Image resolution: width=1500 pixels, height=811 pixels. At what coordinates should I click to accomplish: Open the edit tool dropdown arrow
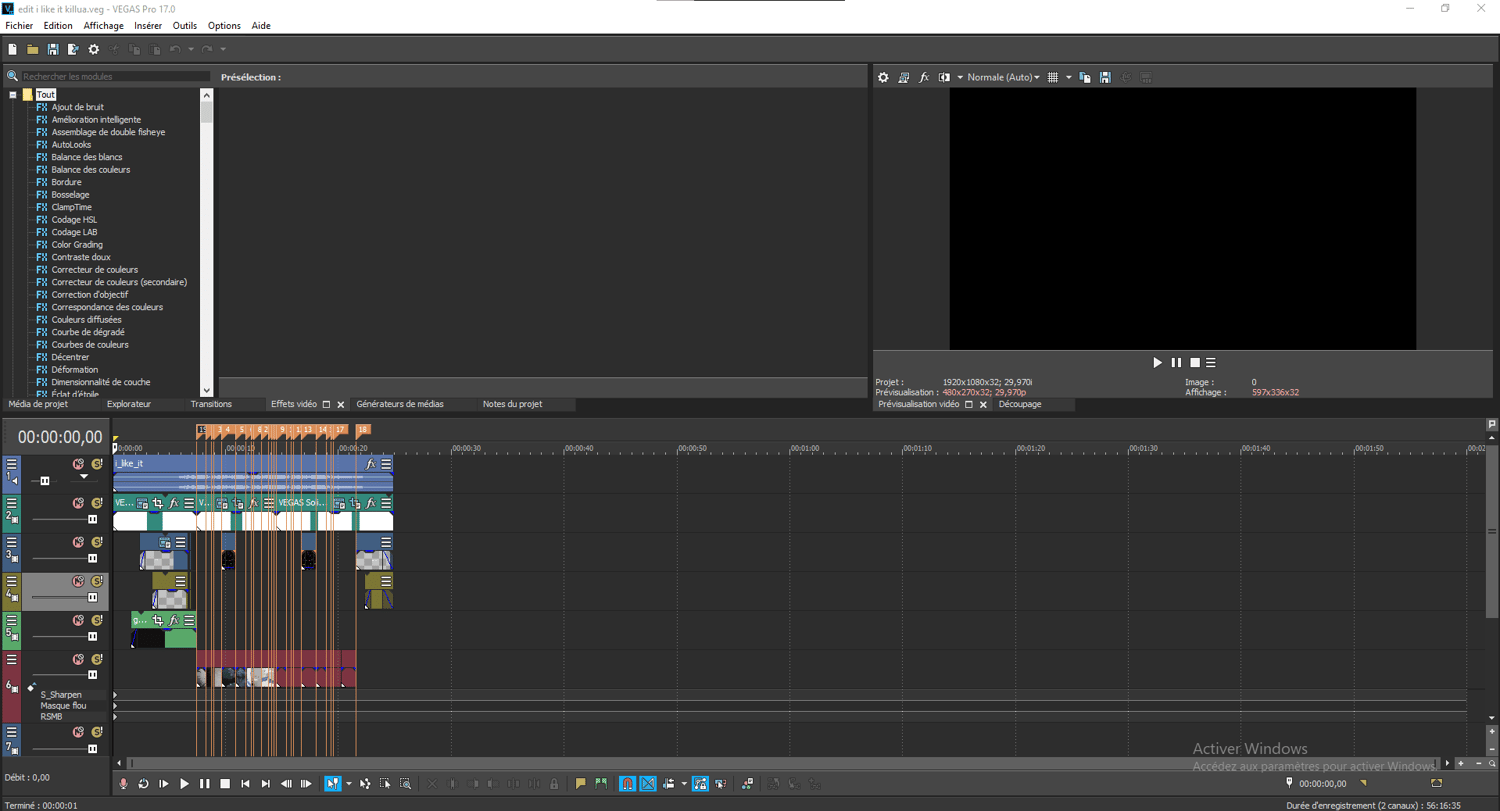pos(348,784)
